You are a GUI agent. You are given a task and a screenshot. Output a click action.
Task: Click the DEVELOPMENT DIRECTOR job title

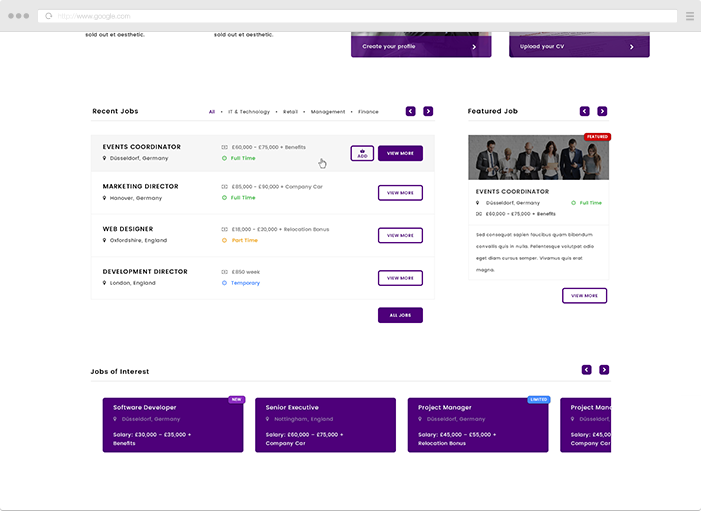145,271
